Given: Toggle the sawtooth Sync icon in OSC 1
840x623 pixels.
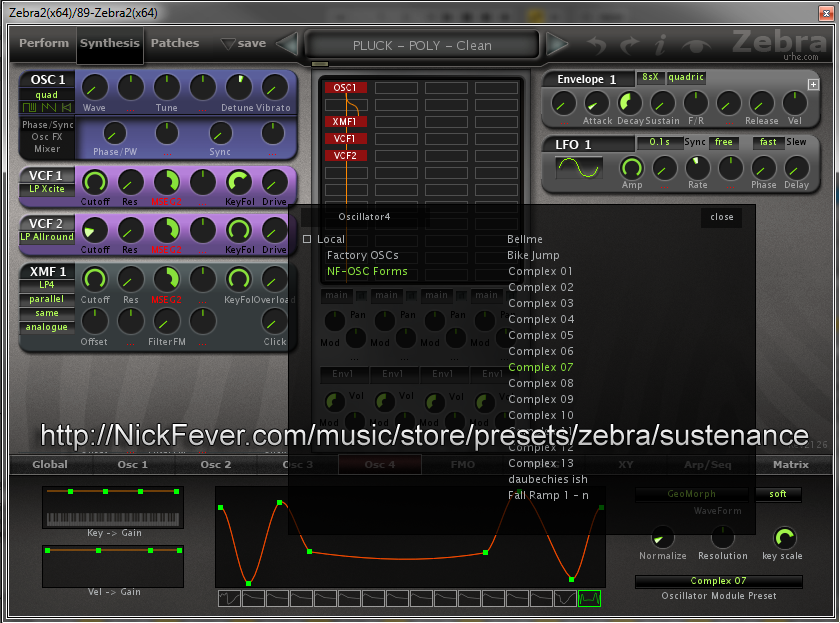Looking at the screenshot, I should [x=49, y=107].
